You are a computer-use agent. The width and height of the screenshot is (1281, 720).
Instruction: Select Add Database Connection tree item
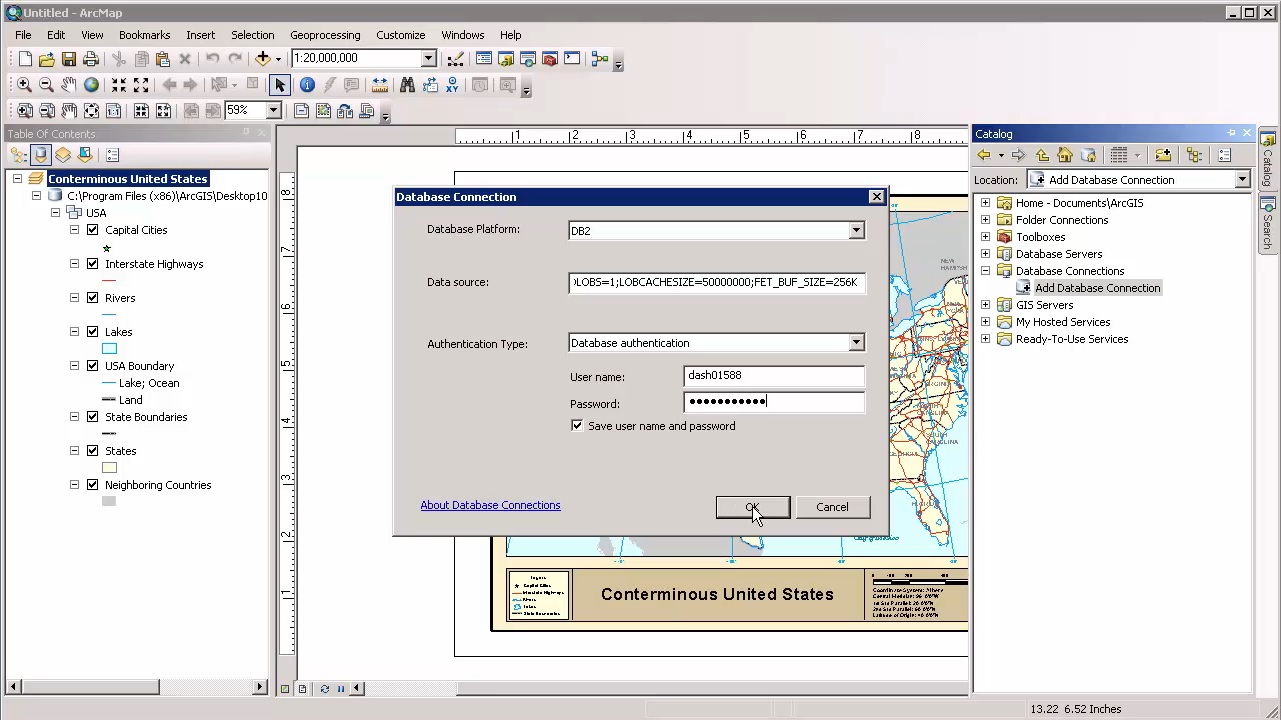1097,288
